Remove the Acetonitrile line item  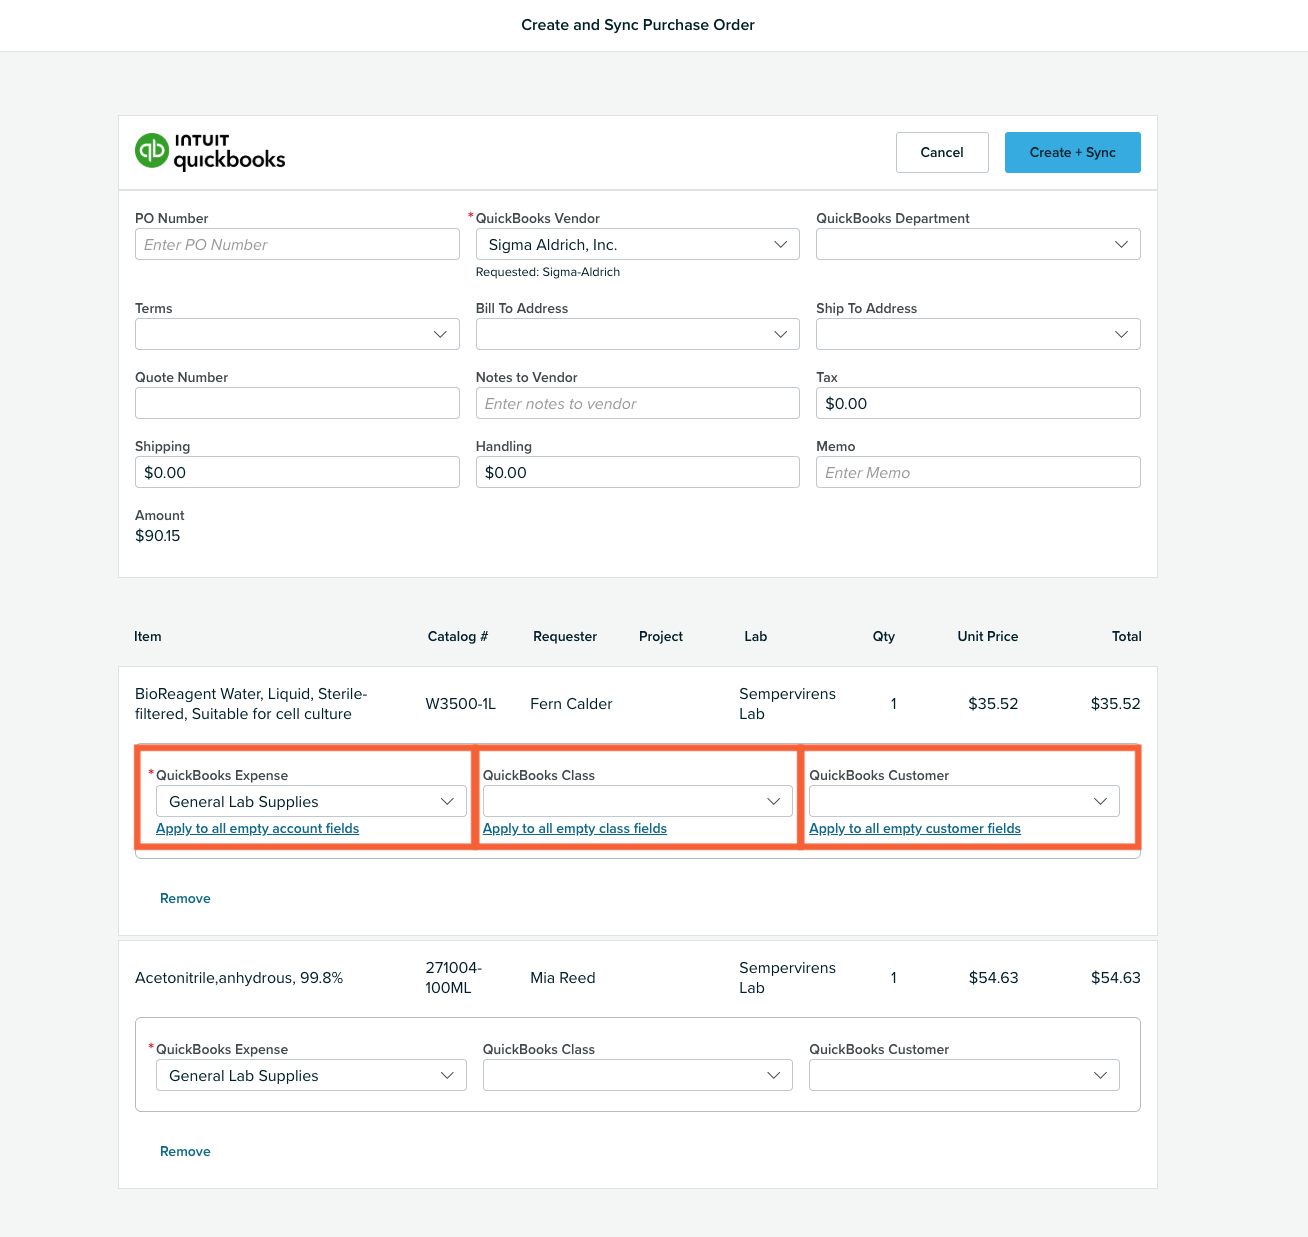pos(185,1151)
